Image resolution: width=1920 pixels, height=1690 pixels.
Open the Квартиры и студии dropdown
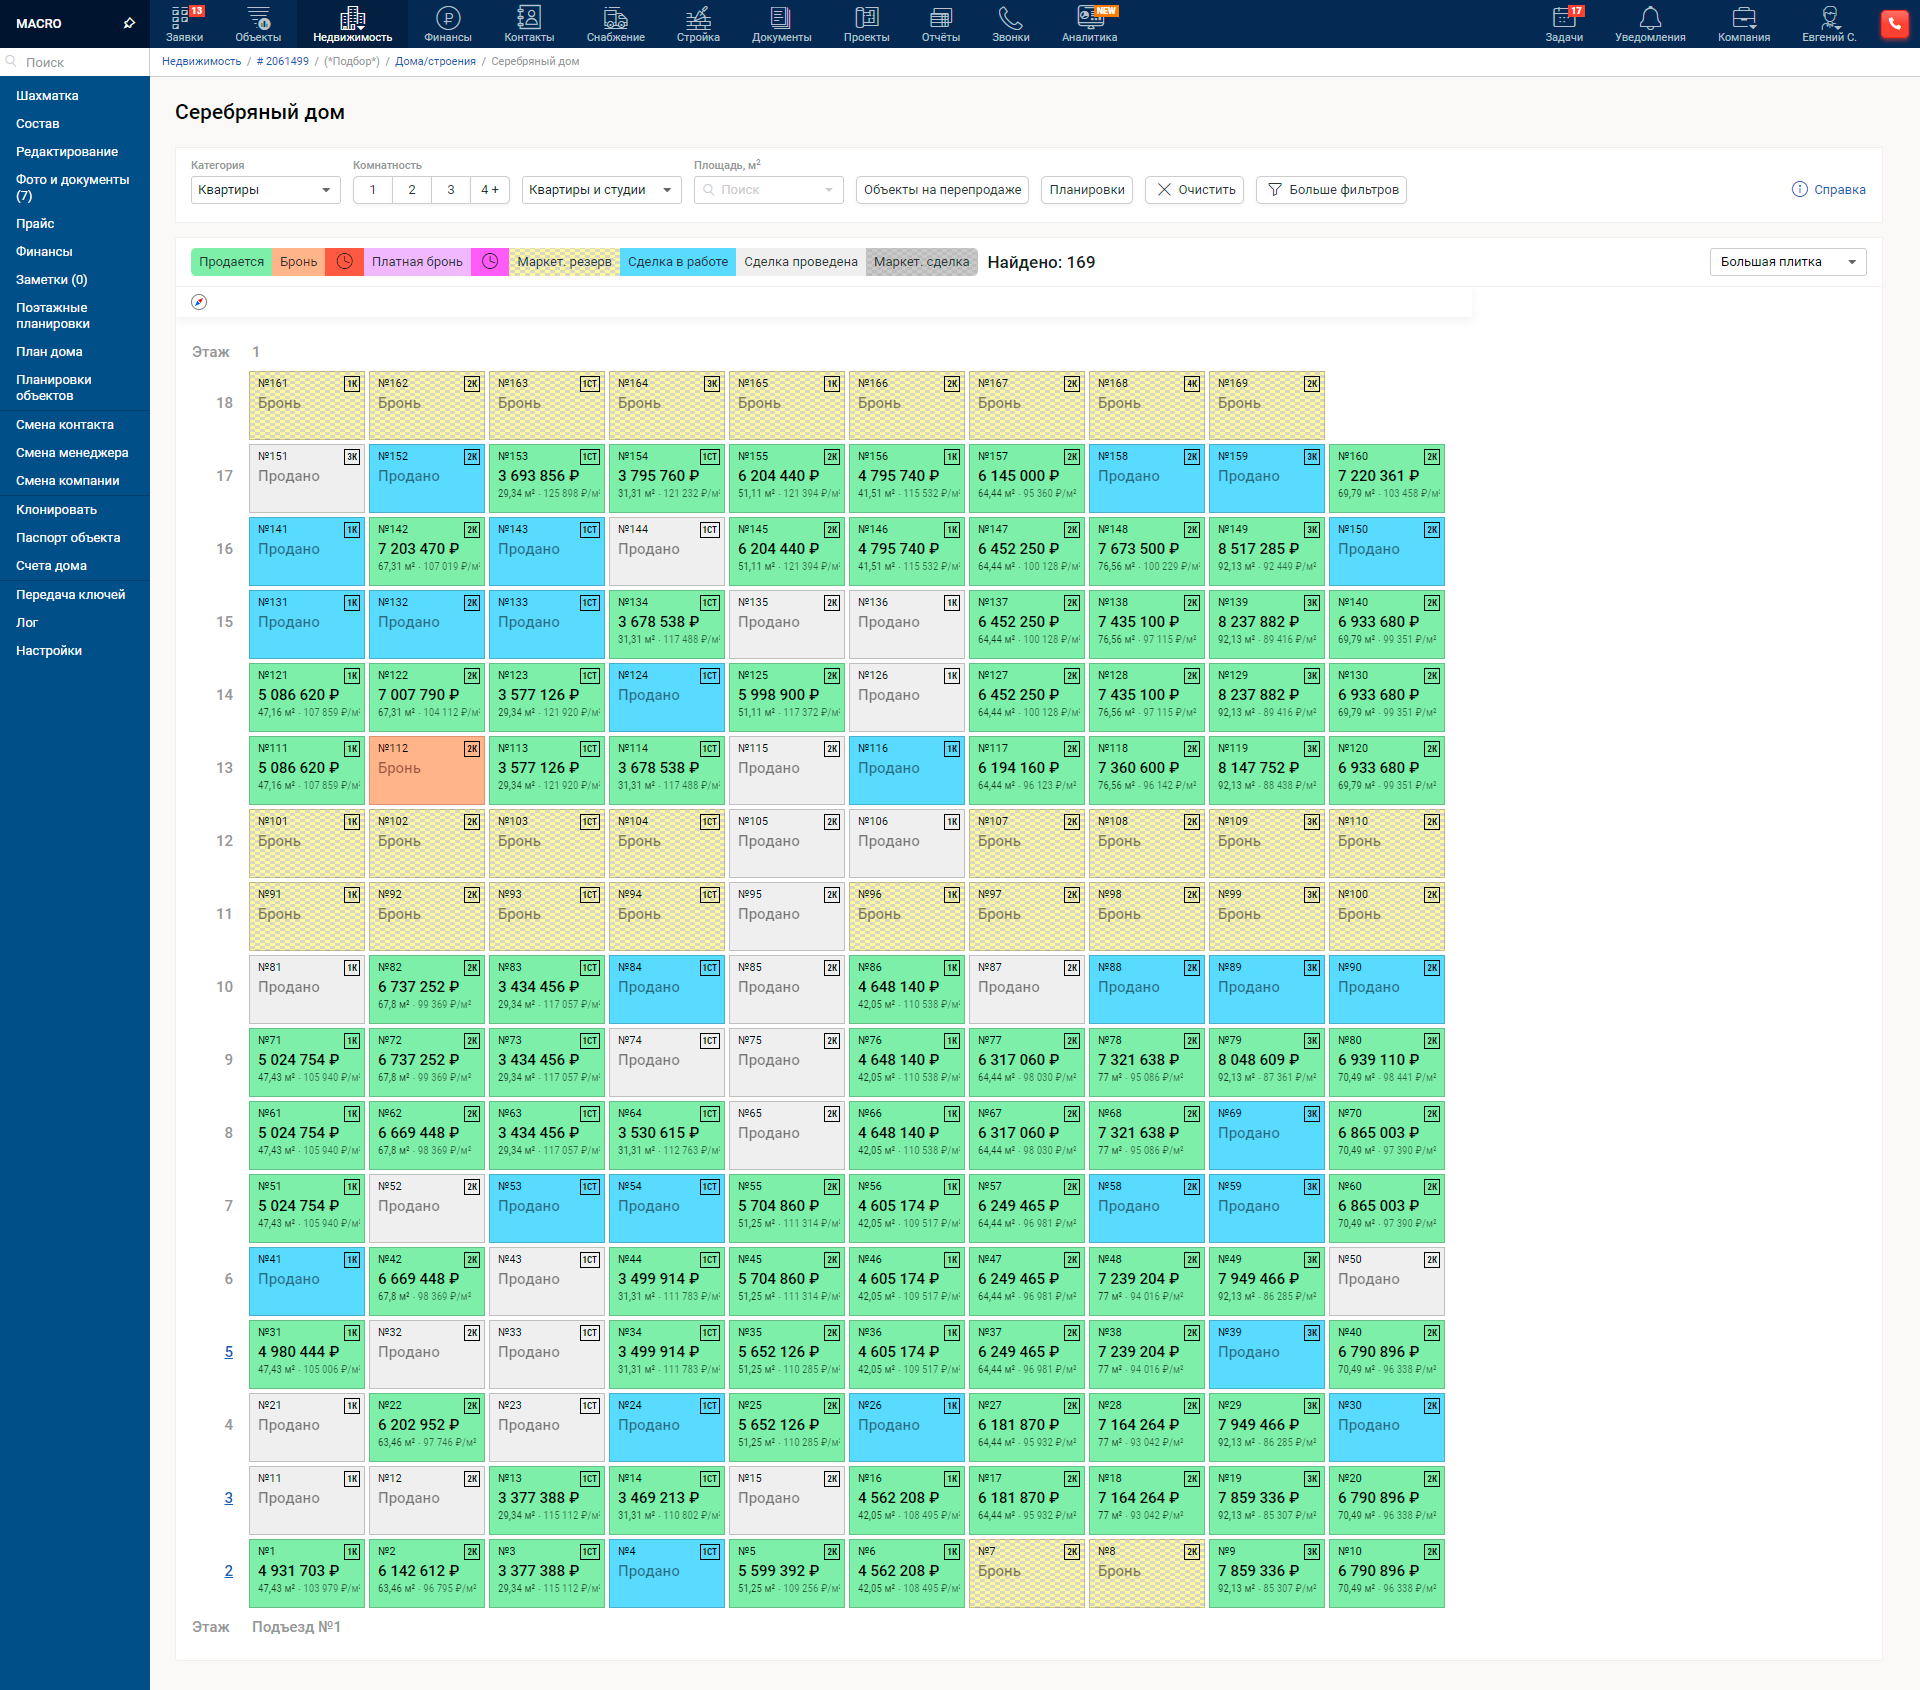(600, 189)
